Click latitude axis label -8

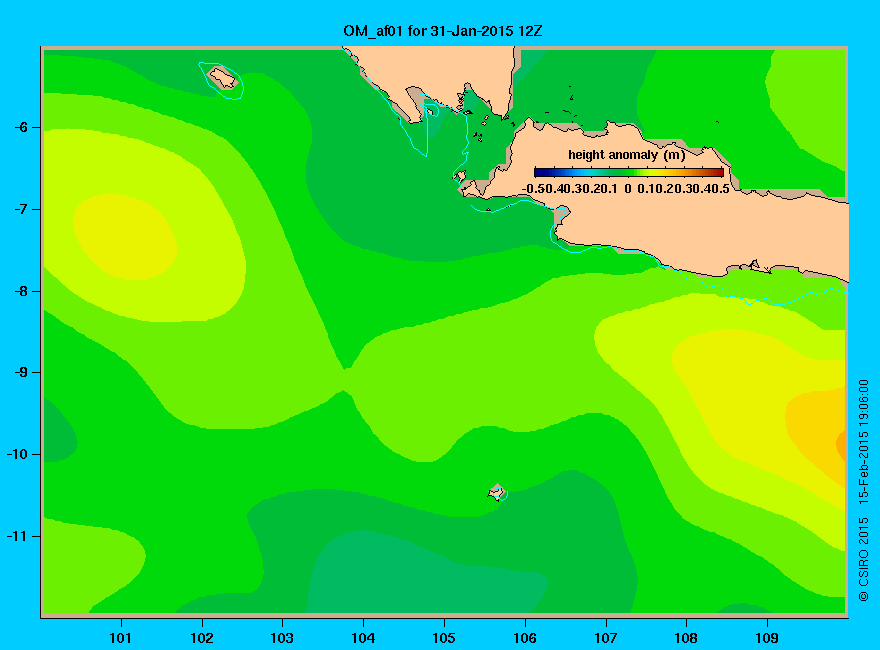click(21, 291)
